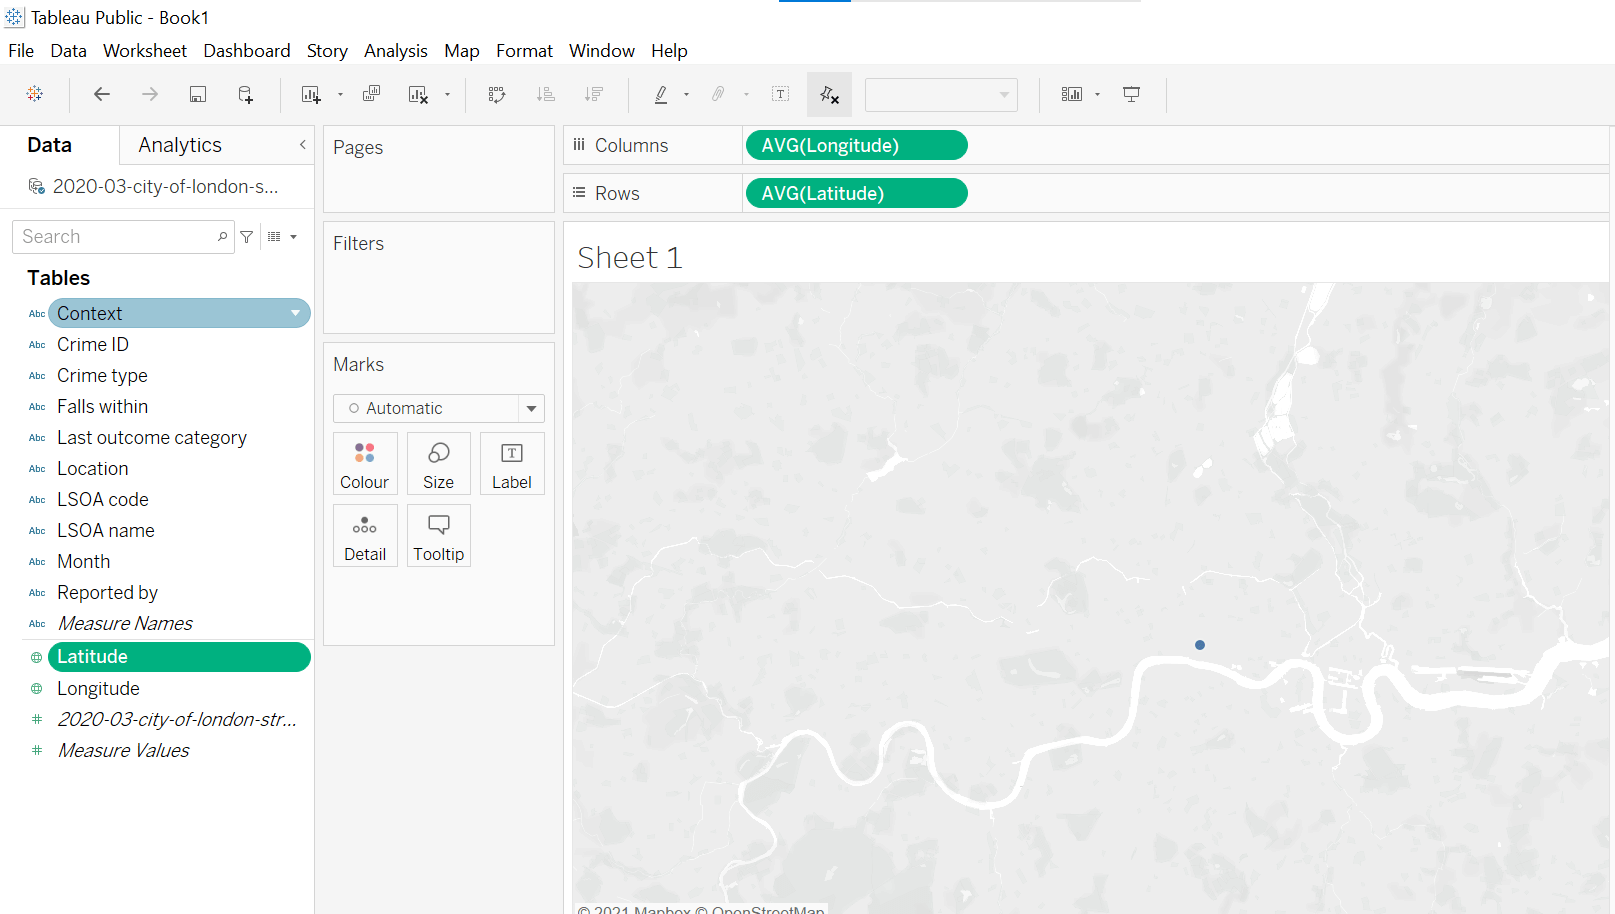Expand the group members dropdown arrow
This screenshot has width=1615, height=914.
click(746, 95)
